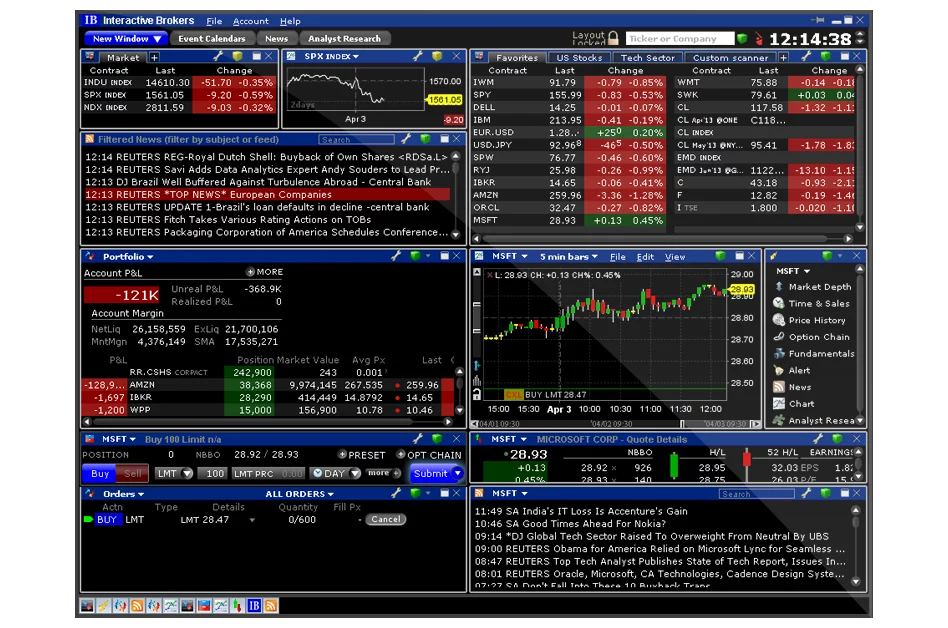Click the green cube icon in Portfolio panel
Image resolution: width=948 pixels, height=628 pixels.
tap(415, 256)
